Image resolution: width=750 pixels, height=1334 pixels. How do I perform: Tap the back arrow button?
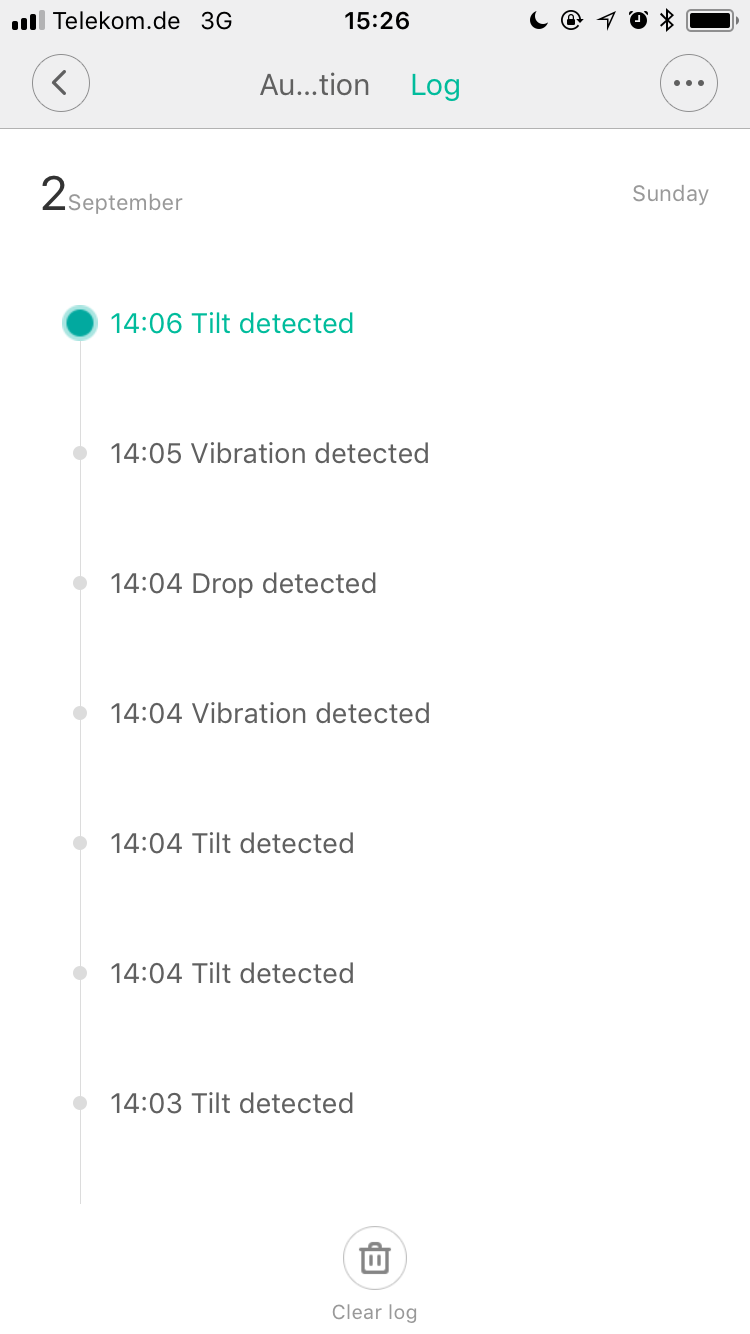click(61, 83)
